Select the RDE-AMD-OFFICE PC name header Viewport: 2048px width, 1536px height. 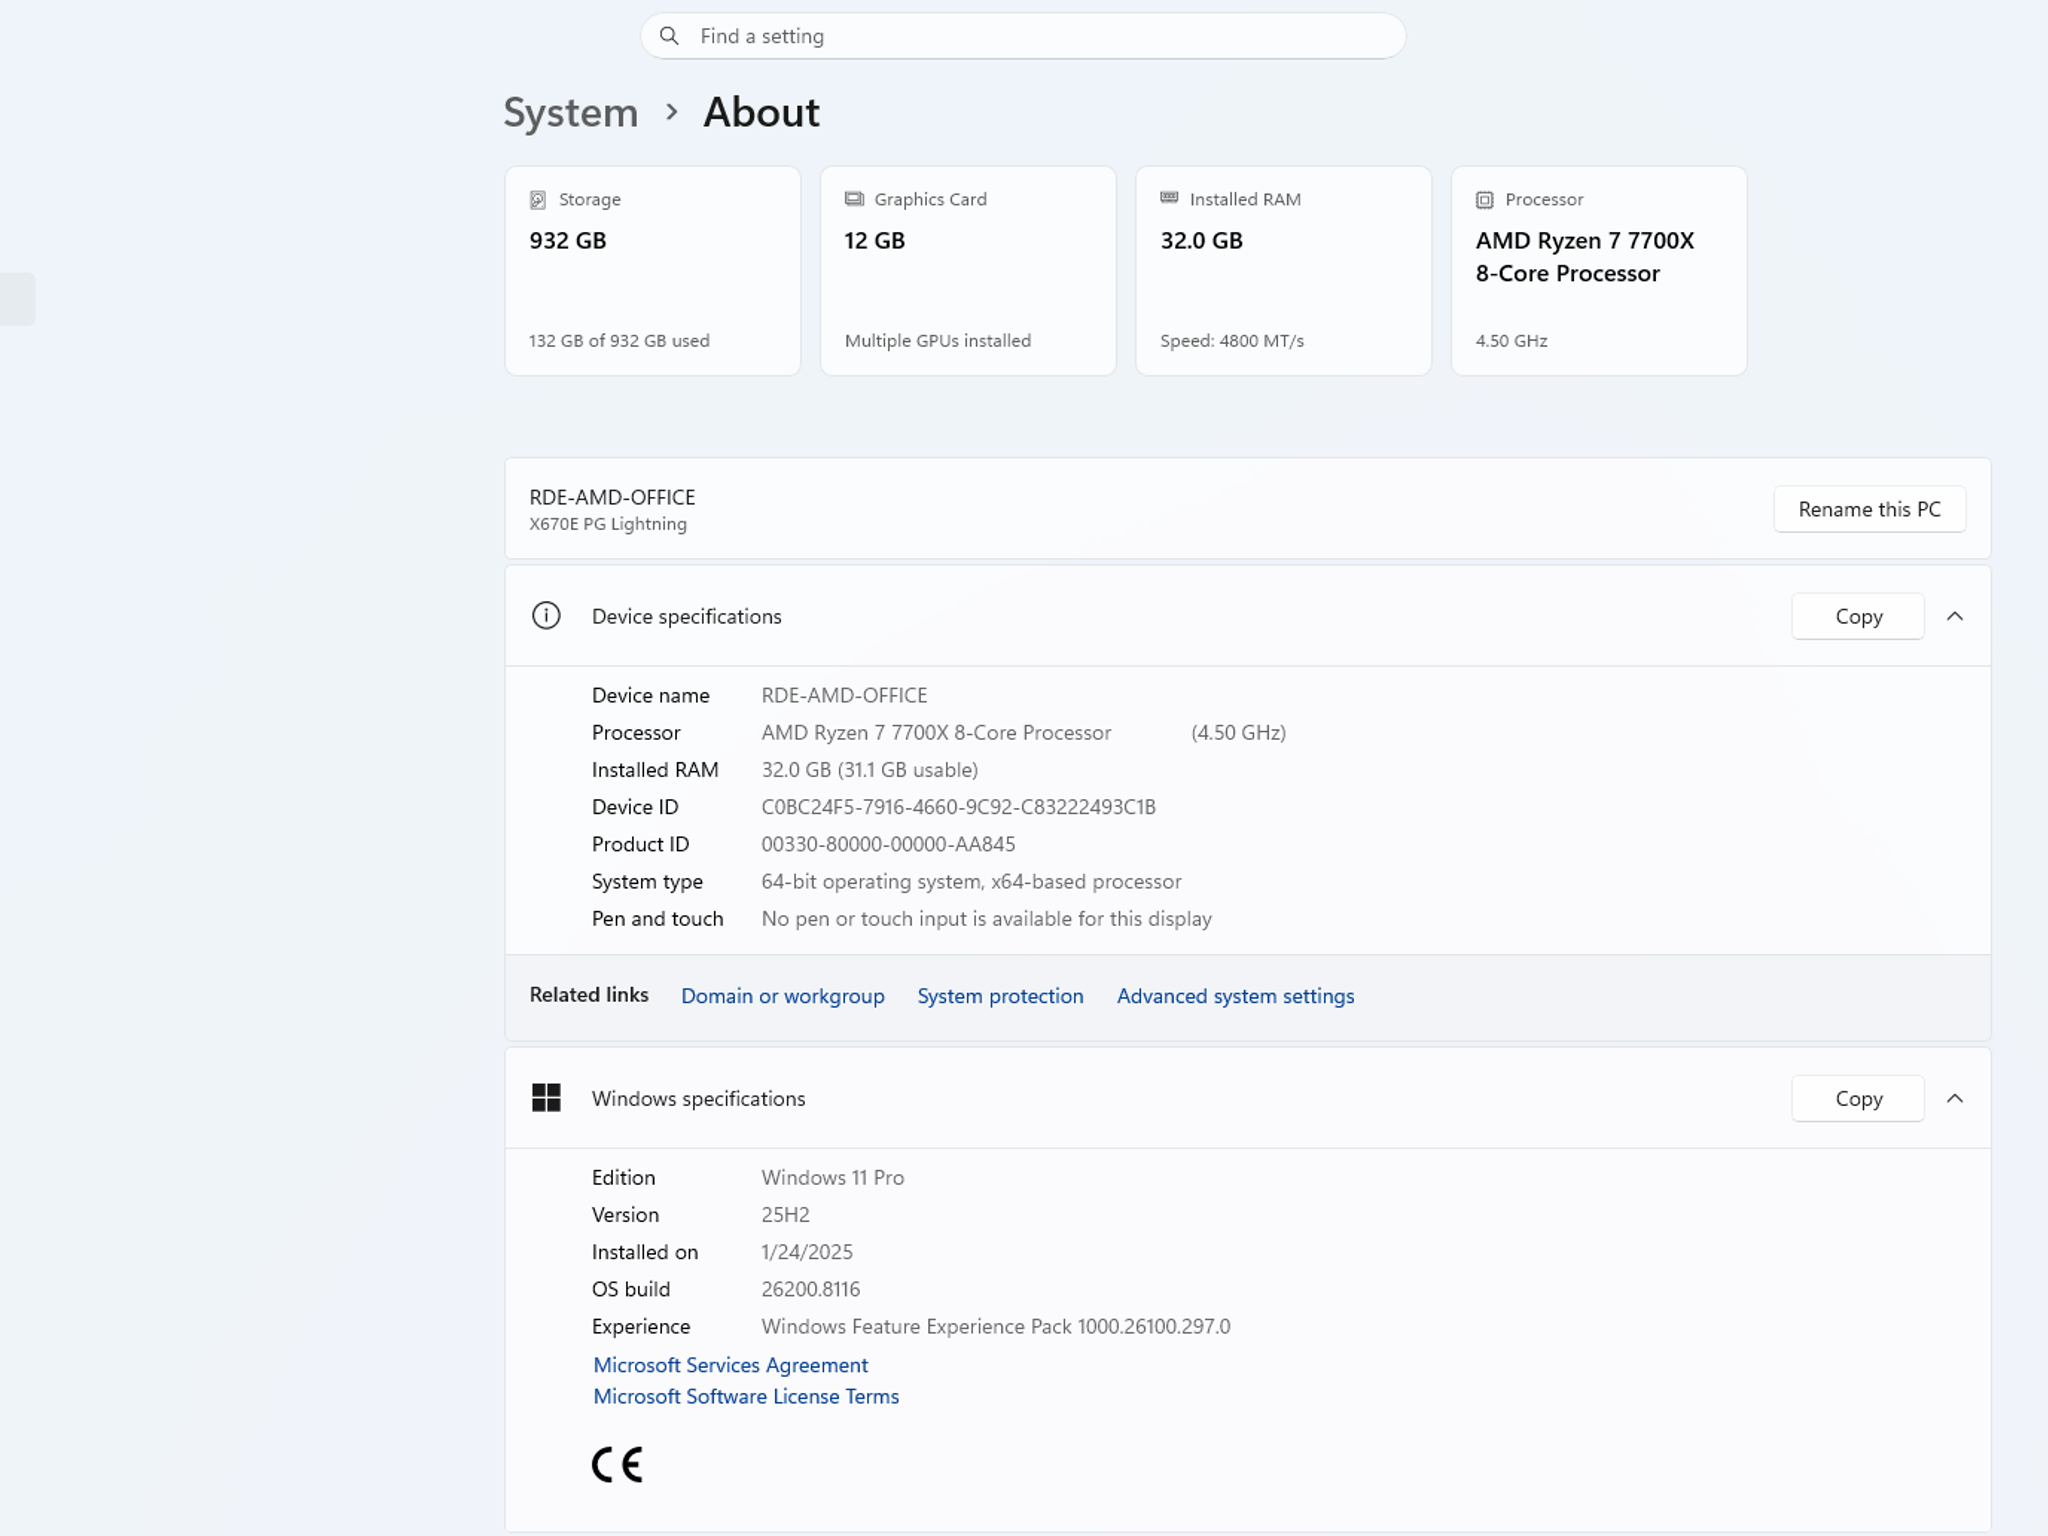click(612, 497)
